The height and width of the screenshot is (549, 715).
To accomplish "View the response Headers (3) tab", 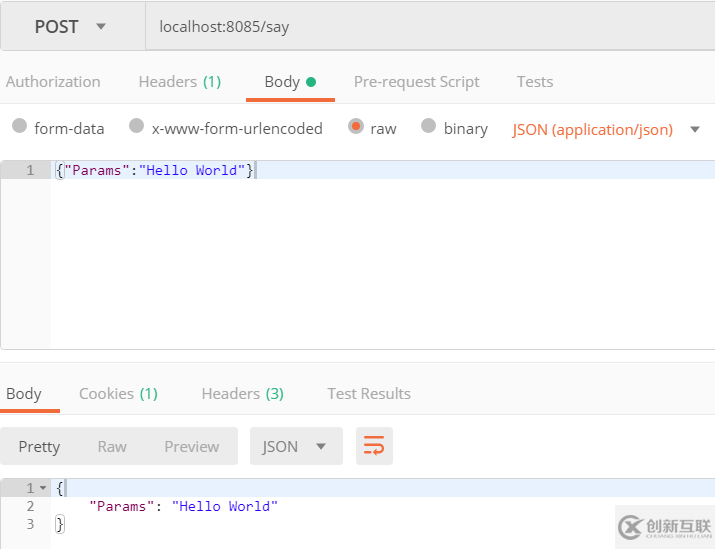I will click(x=243, y=394).
